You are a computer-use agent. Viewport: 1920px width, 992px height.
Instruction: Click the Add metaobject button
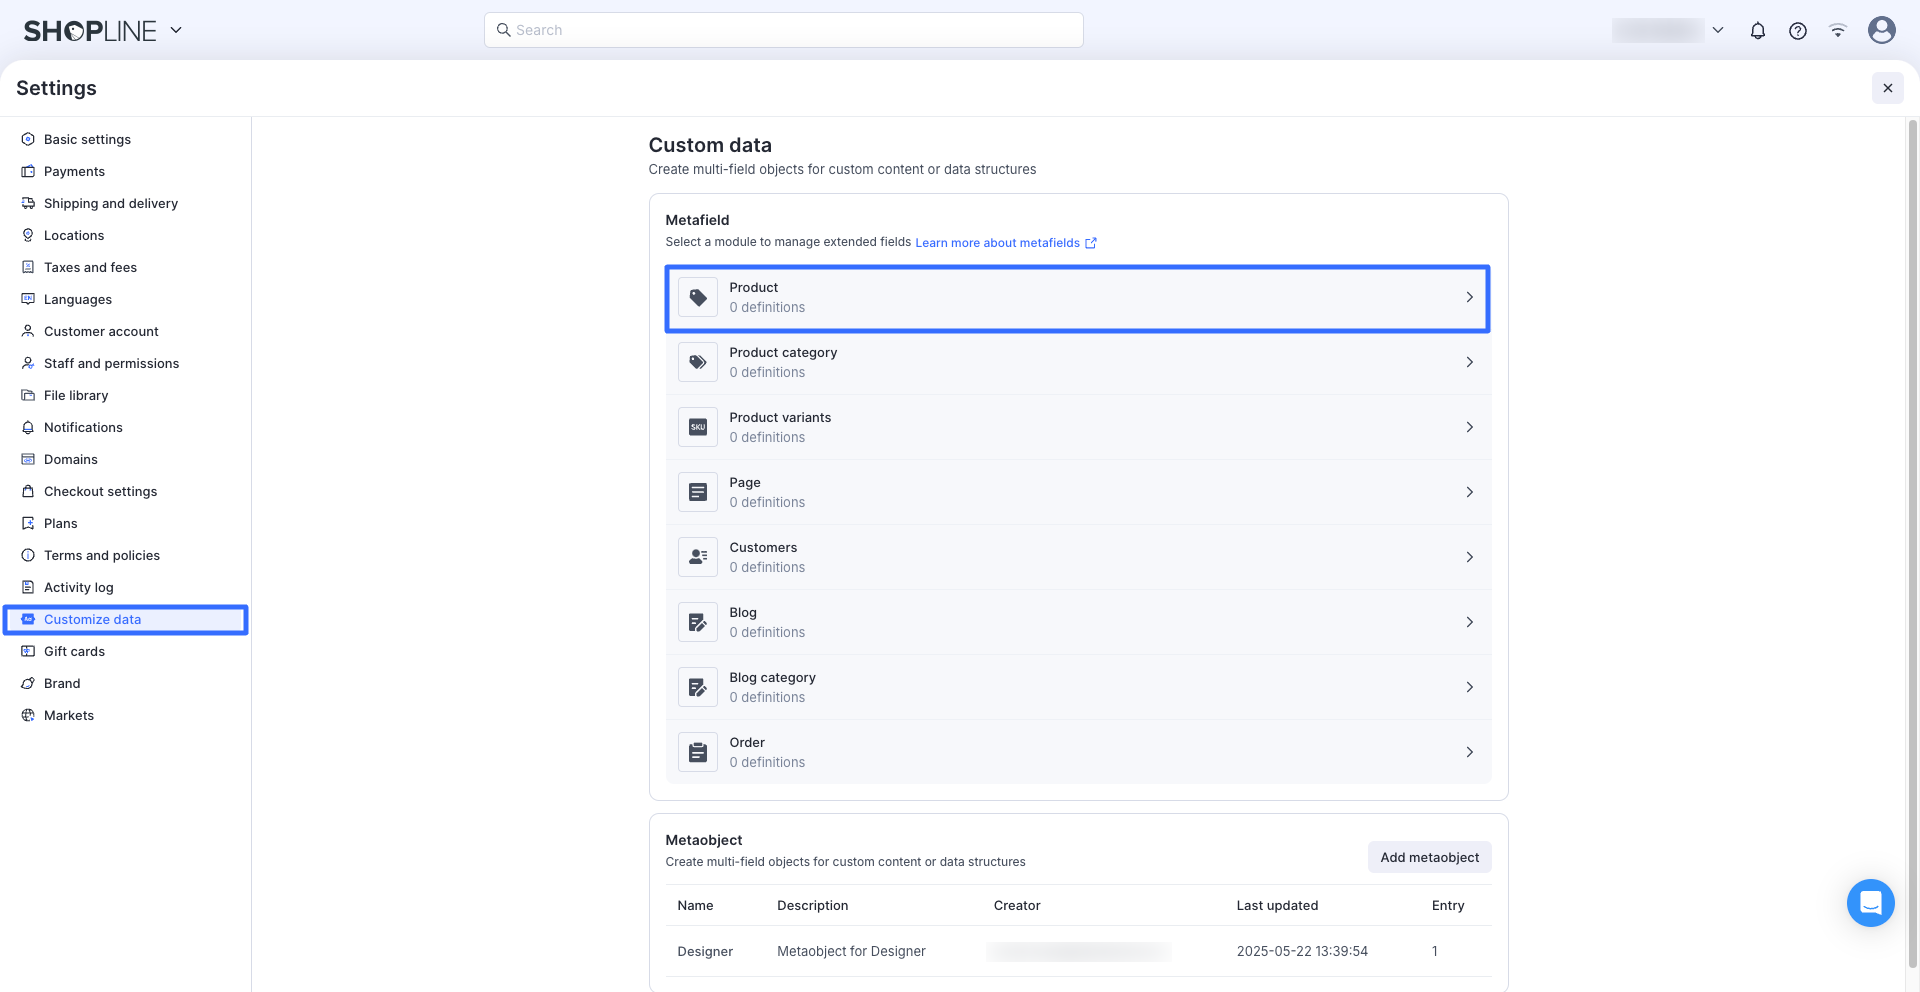coord(1429,857)
